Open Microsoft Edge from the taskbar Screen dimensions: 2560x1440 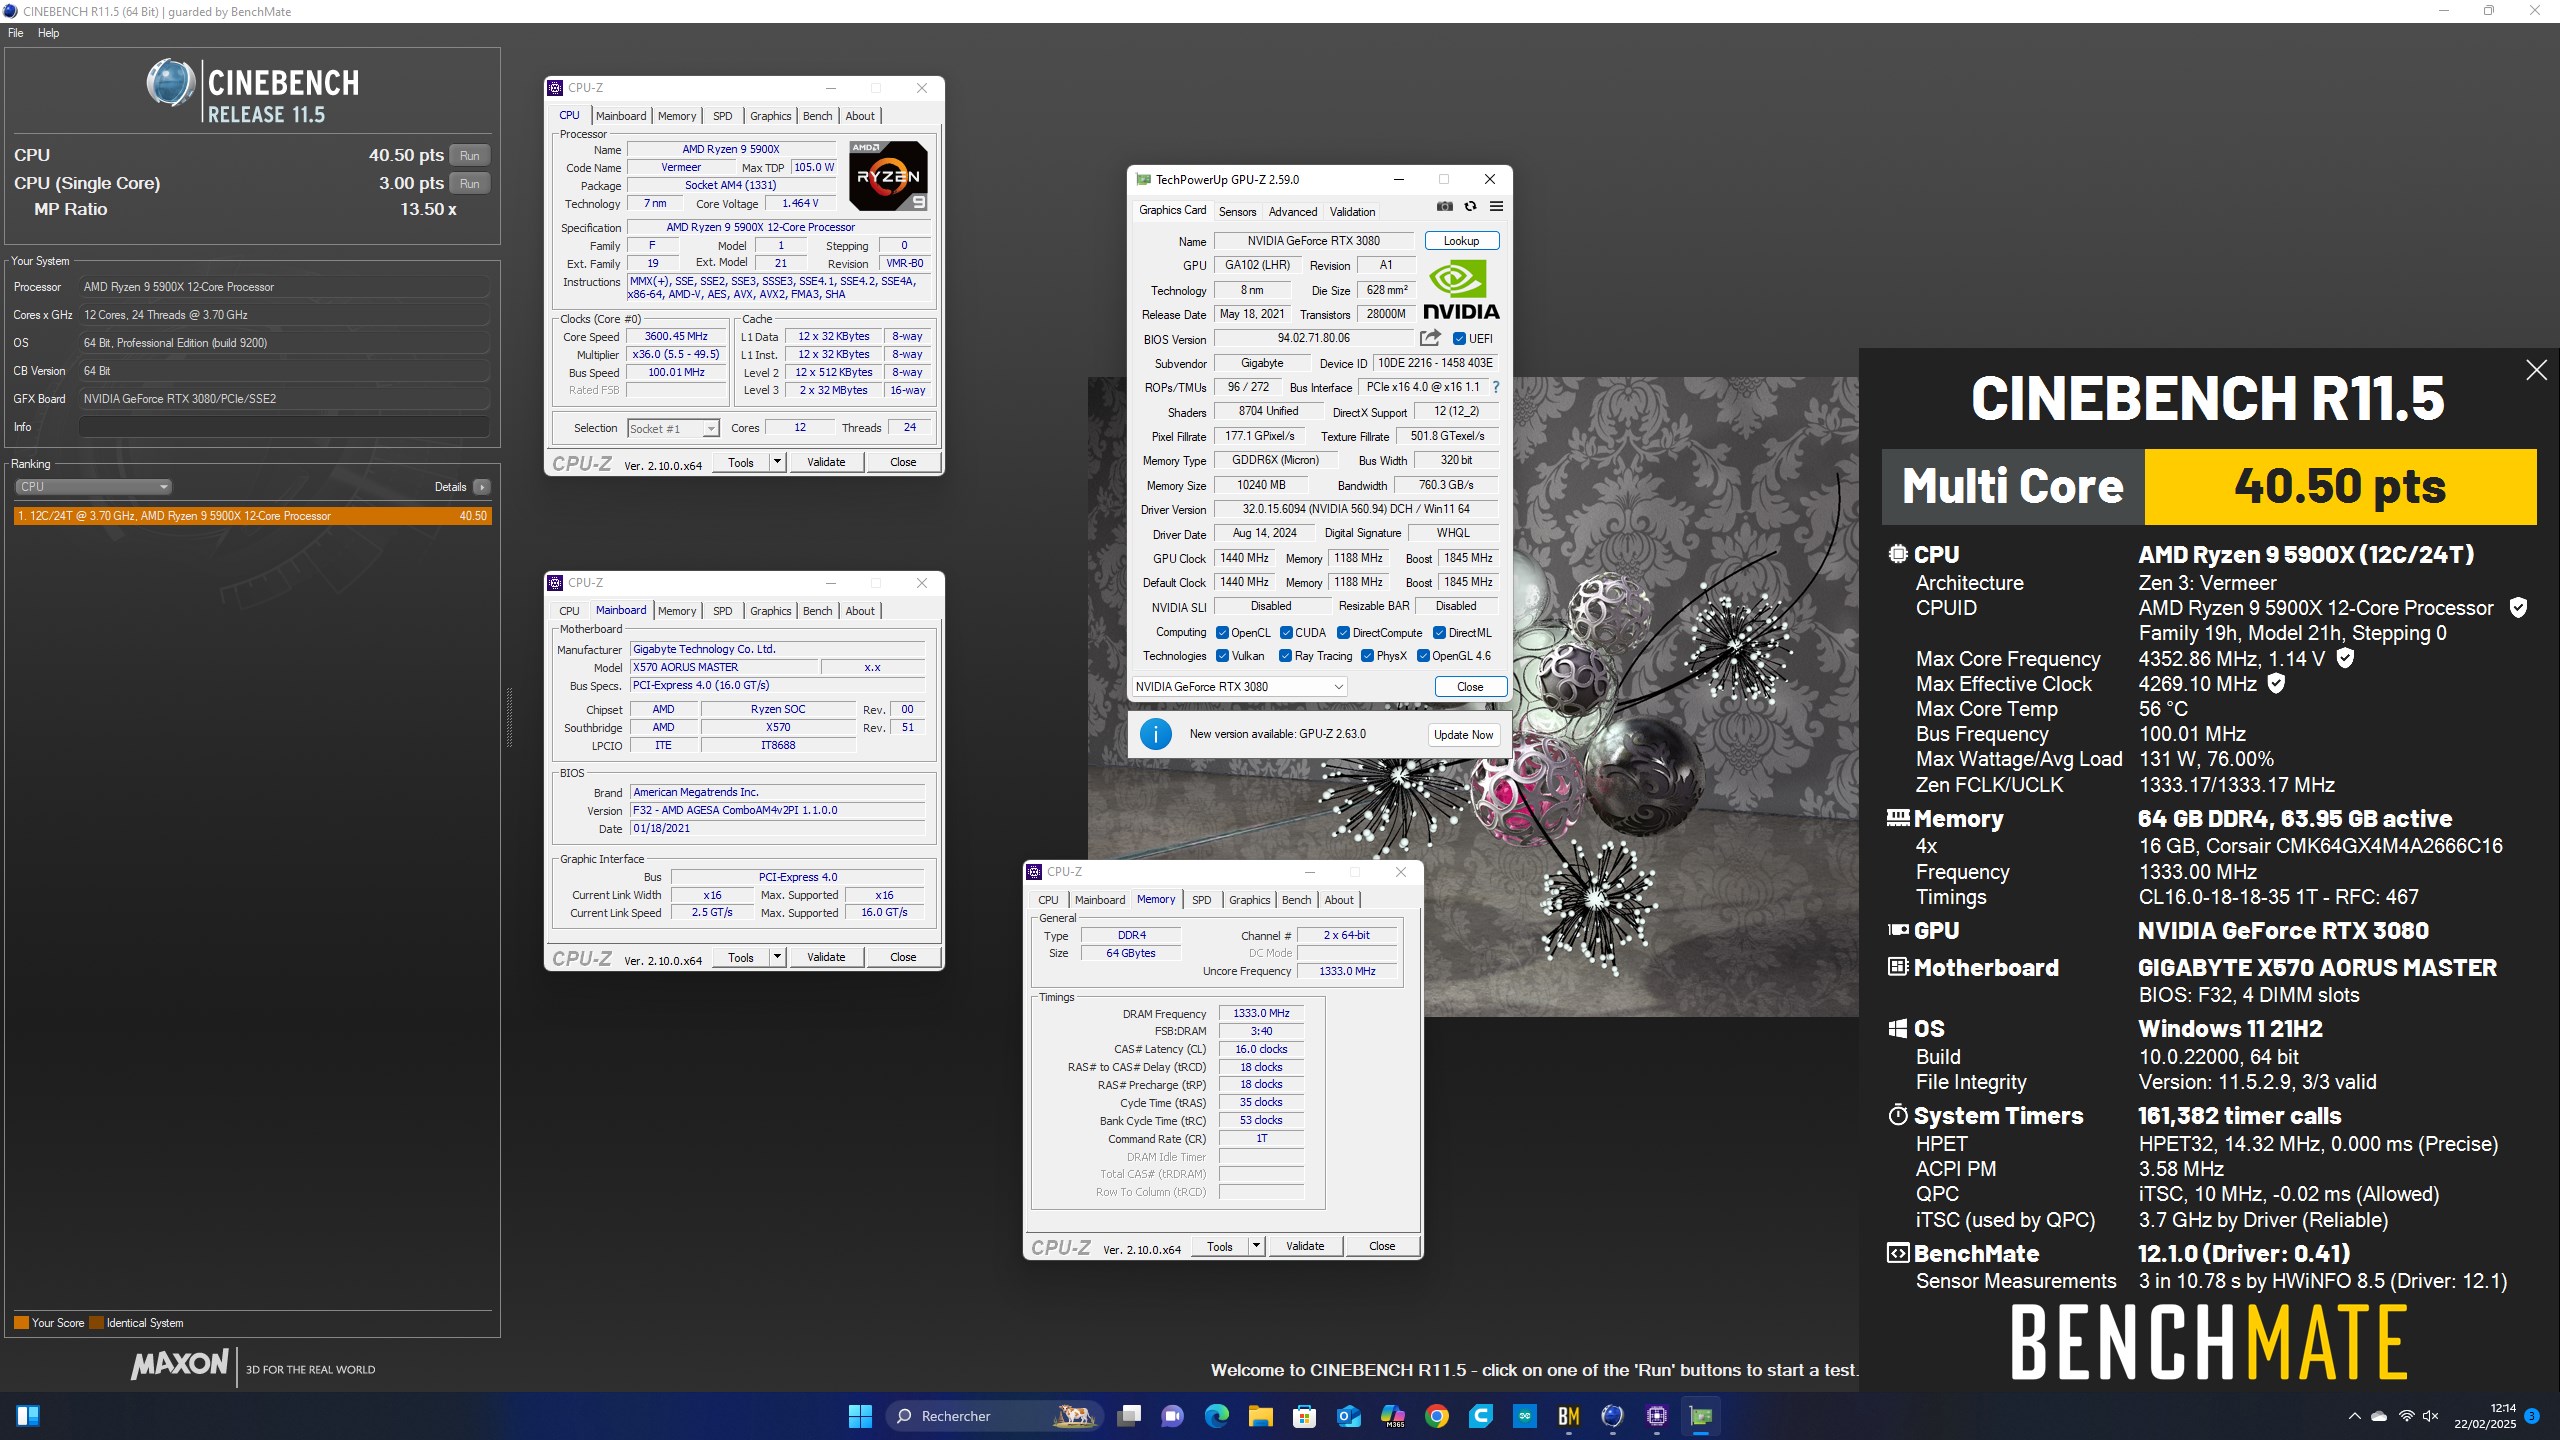[x=1216, y=1416]
